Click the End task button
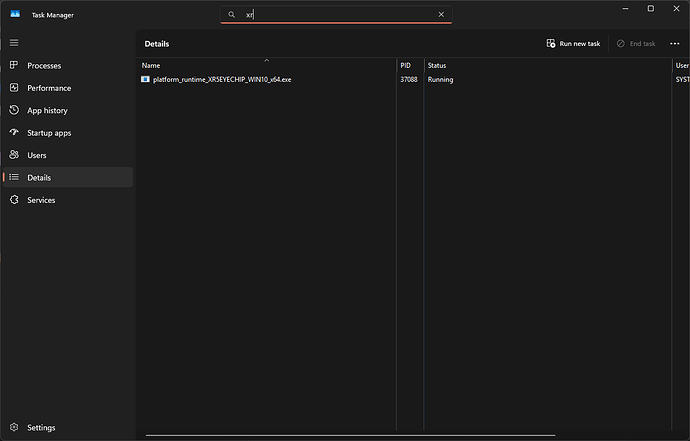The height and width of the screenshot is (441, 690). (636, 44)
